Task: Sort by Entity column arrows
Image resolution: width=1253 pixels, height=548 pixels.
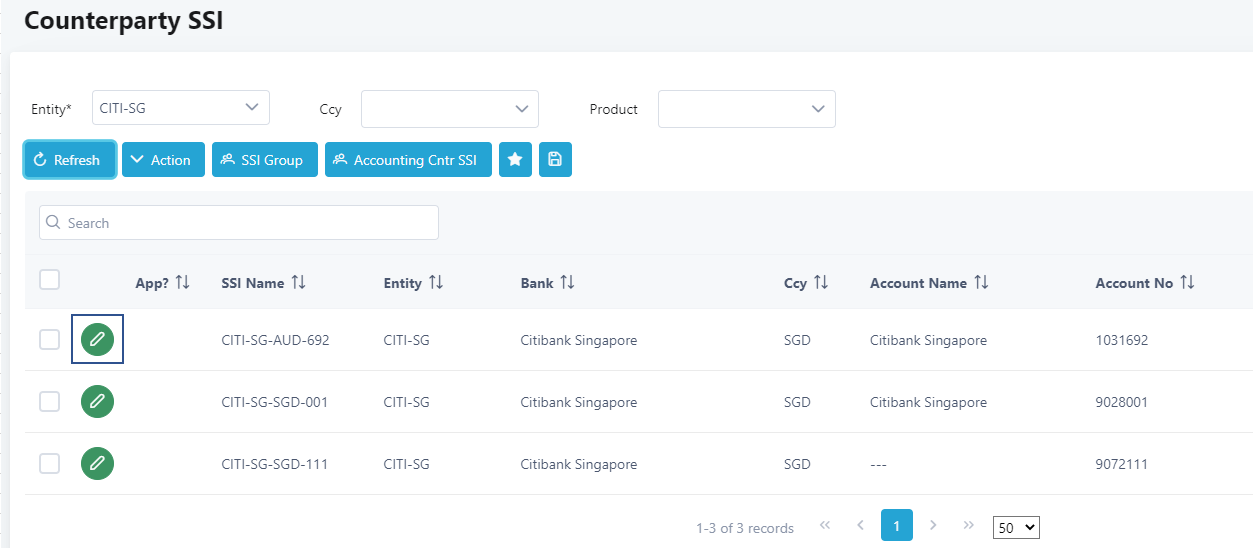Action: pos(435,283)
